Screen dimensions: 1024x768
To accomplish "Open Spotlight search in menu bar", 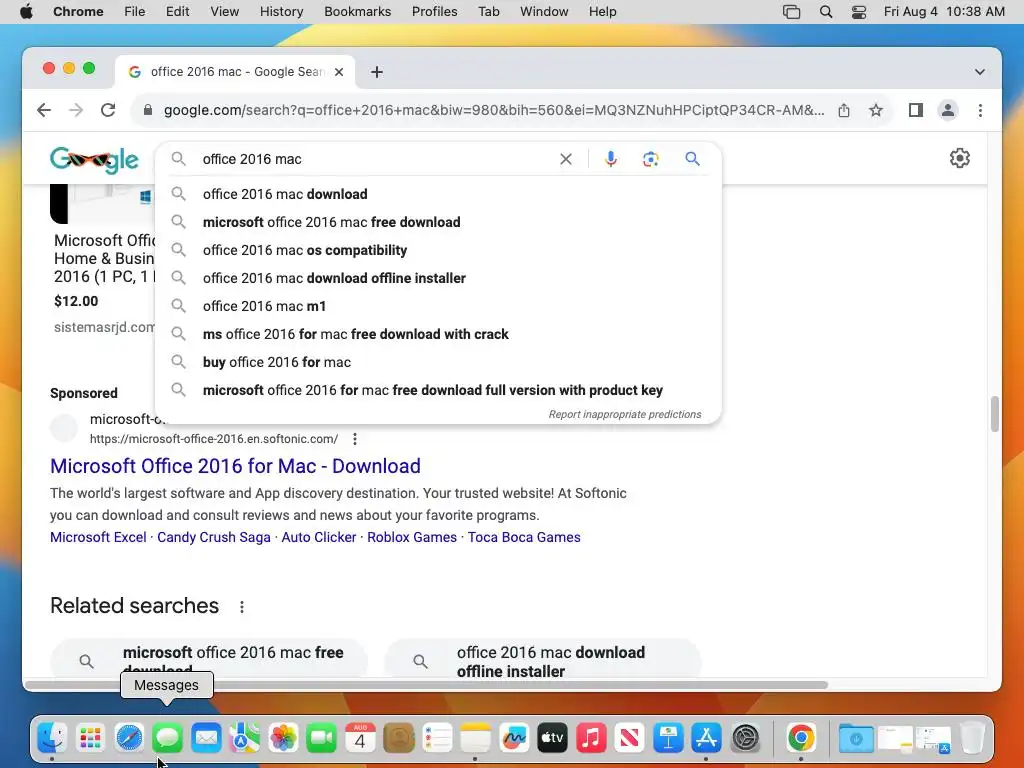I will coord(825,12).
